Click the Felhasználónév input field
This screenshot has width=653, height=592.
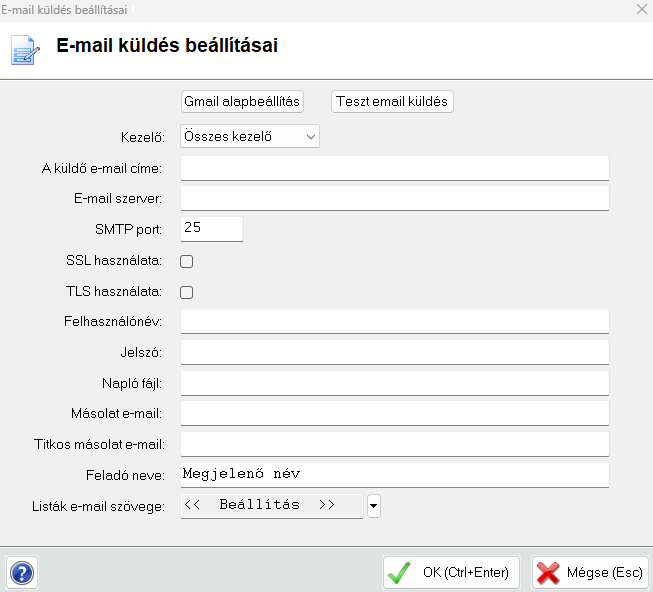click(394, 321)
